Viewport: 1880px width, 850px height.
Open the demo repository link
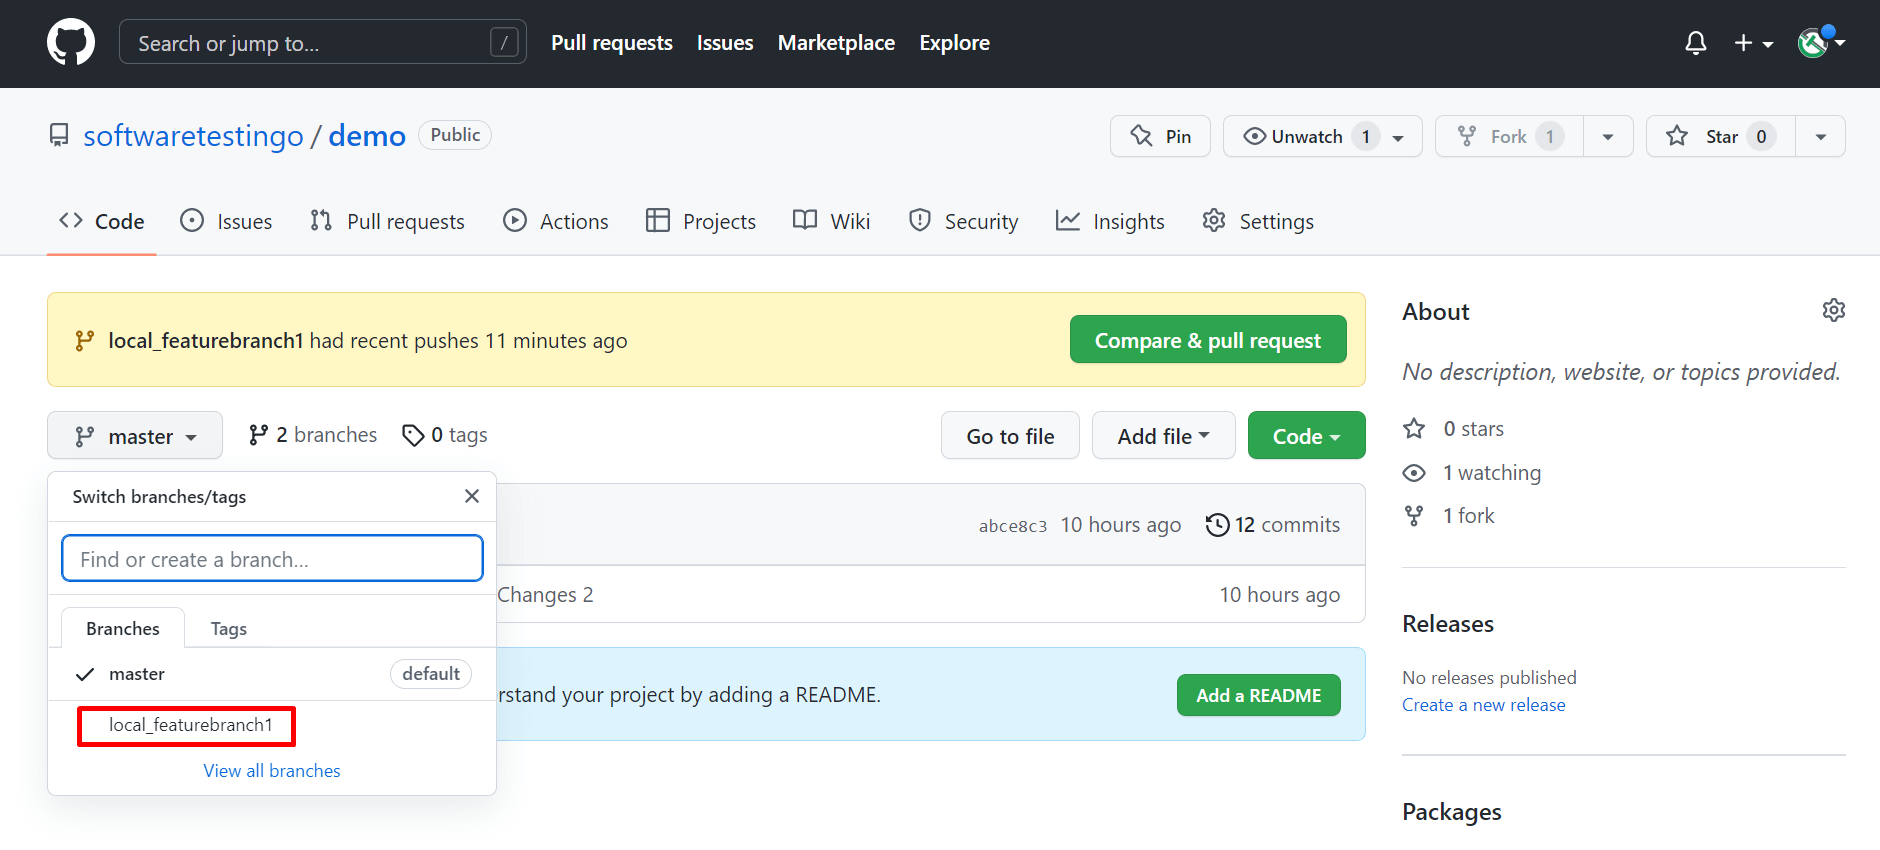(367, 136)
